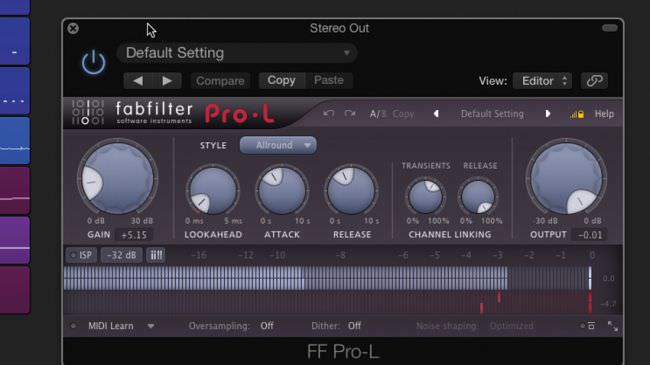Open the Allround style dropdown
Screen dimensions: 650x365
pos(278,145)
